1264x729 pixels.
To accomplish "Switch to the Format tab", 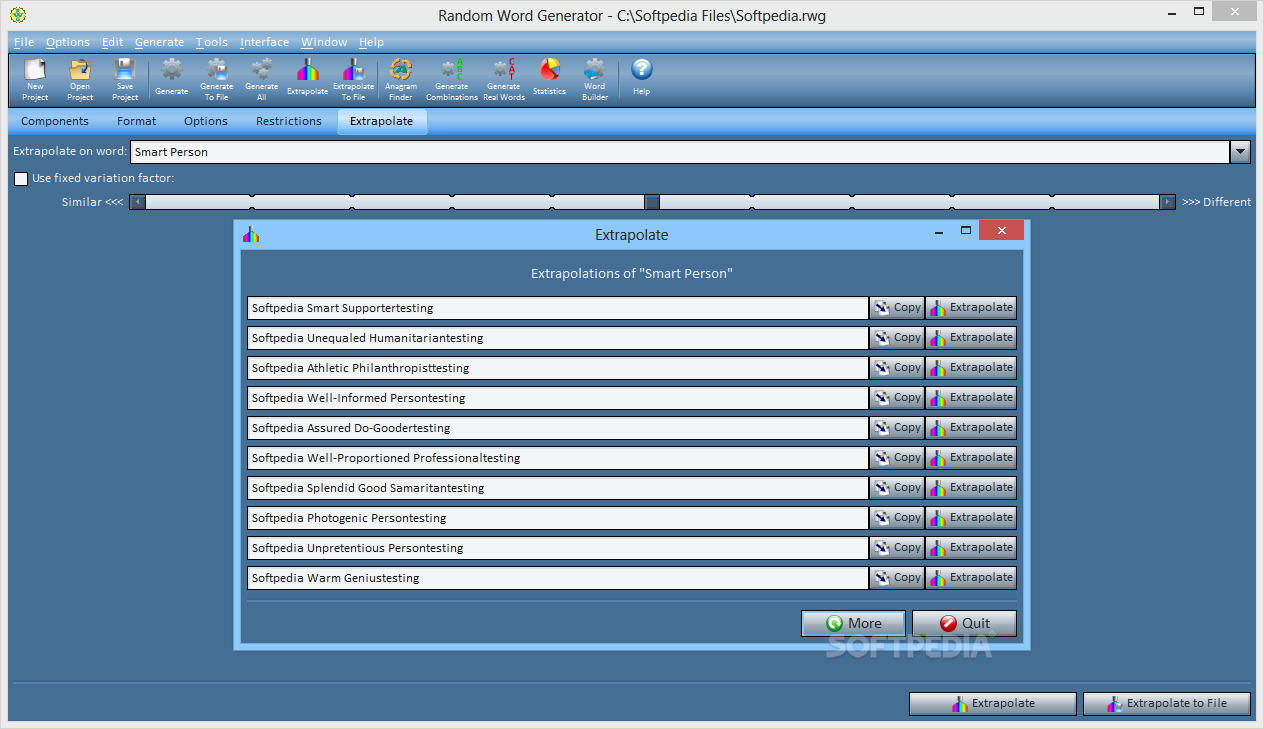I will (x=137, y=122).
